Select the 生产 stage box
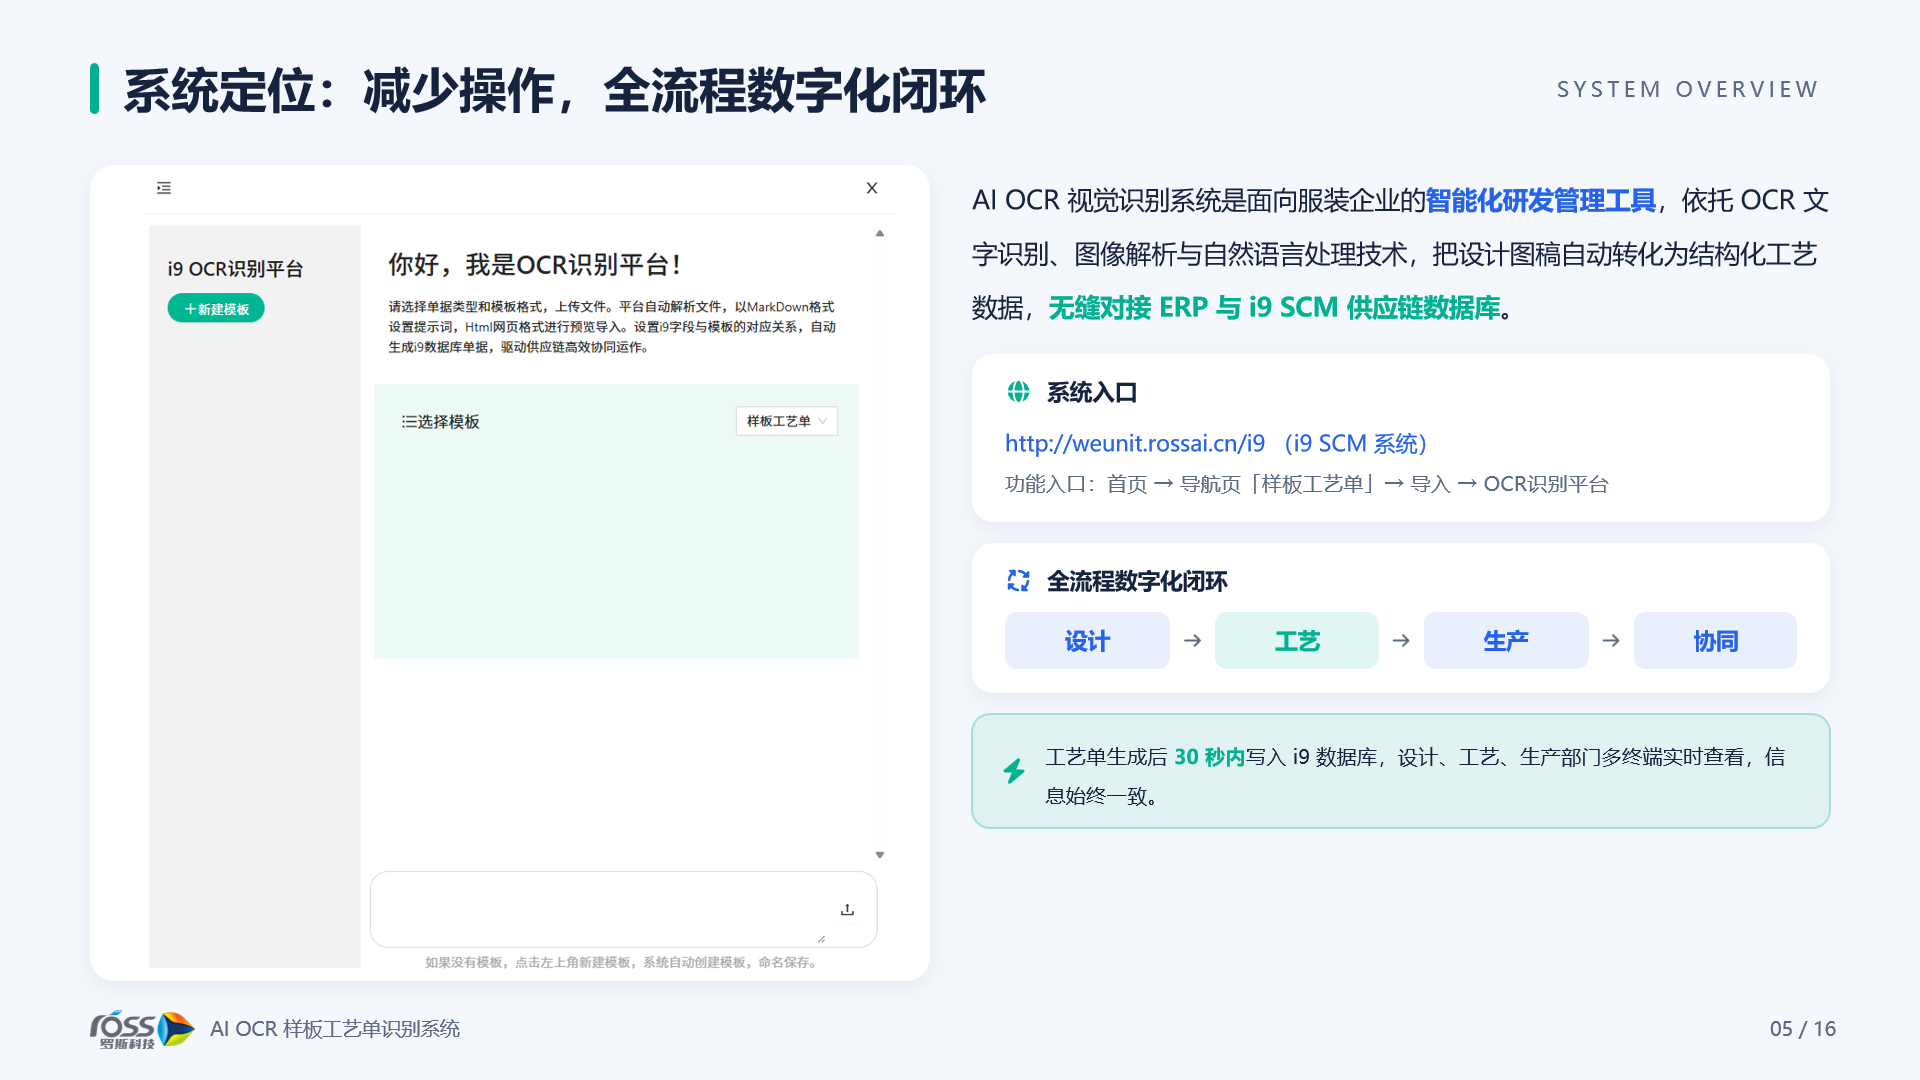Image resolution: width=1920 pixels, height=1080 pixels. point(1506,641)
